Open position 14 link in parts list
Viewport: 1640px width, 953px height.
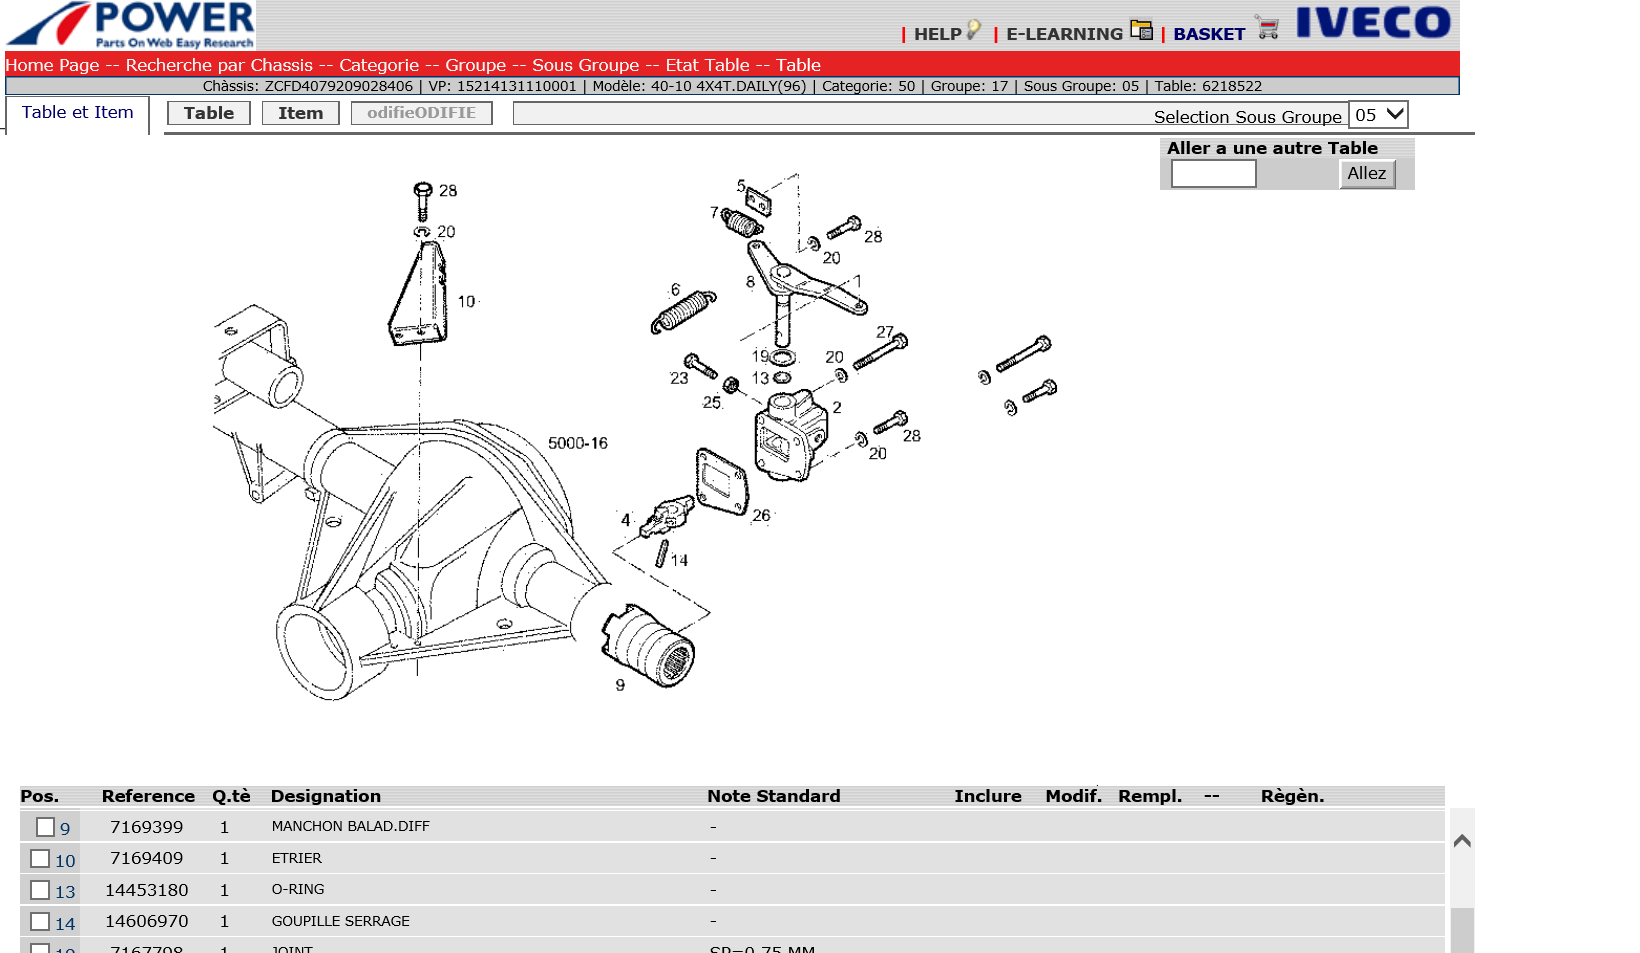[x=65, y=923]
